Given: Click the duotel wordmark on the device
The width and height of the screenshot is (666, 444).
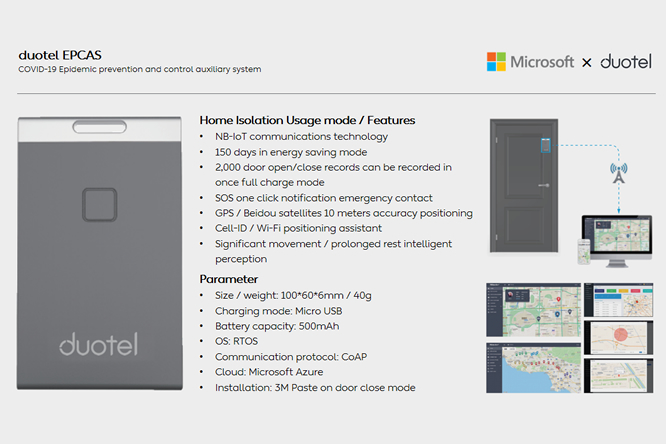Looking at the screenshot, I should (99, 344).
